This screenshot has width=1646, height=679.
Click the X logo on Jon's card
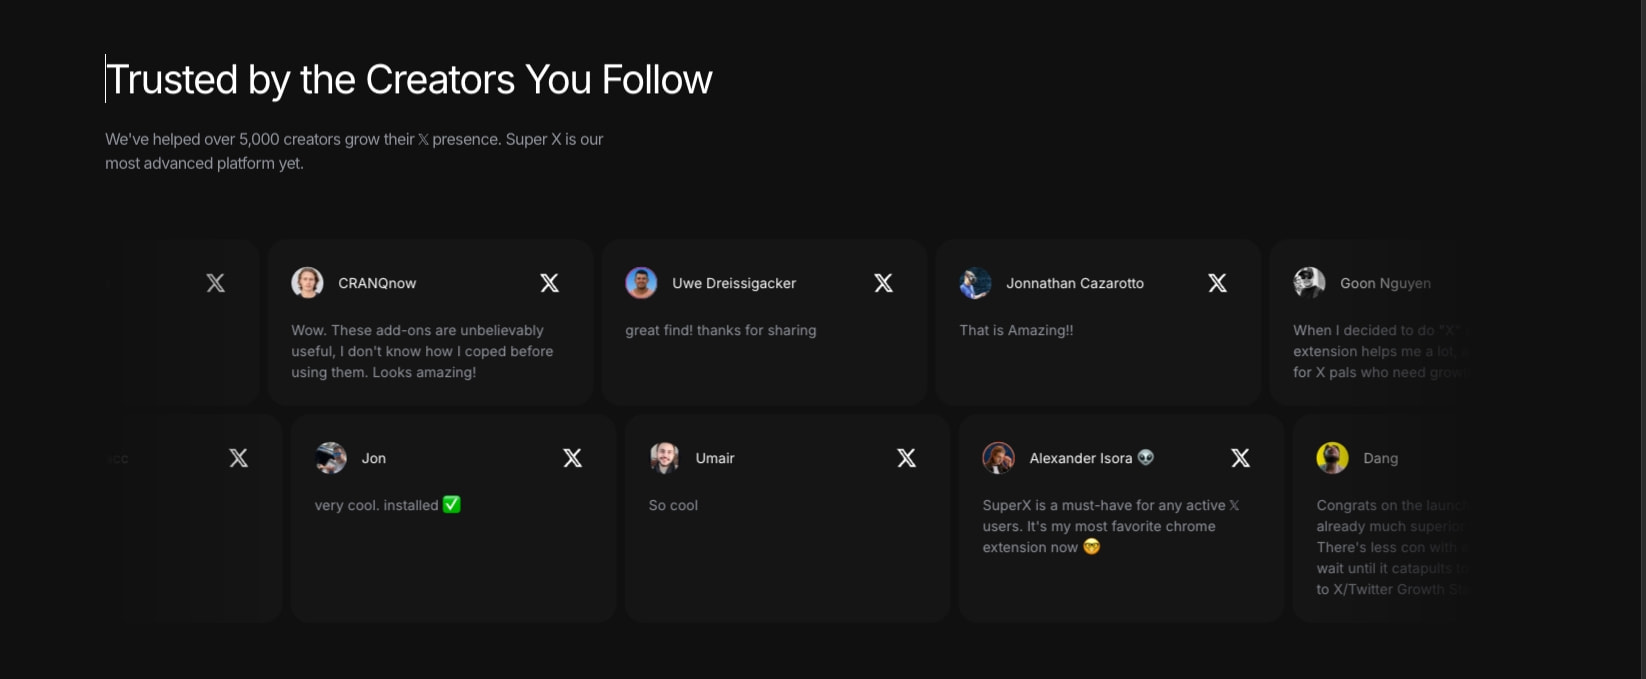[573, 458]
